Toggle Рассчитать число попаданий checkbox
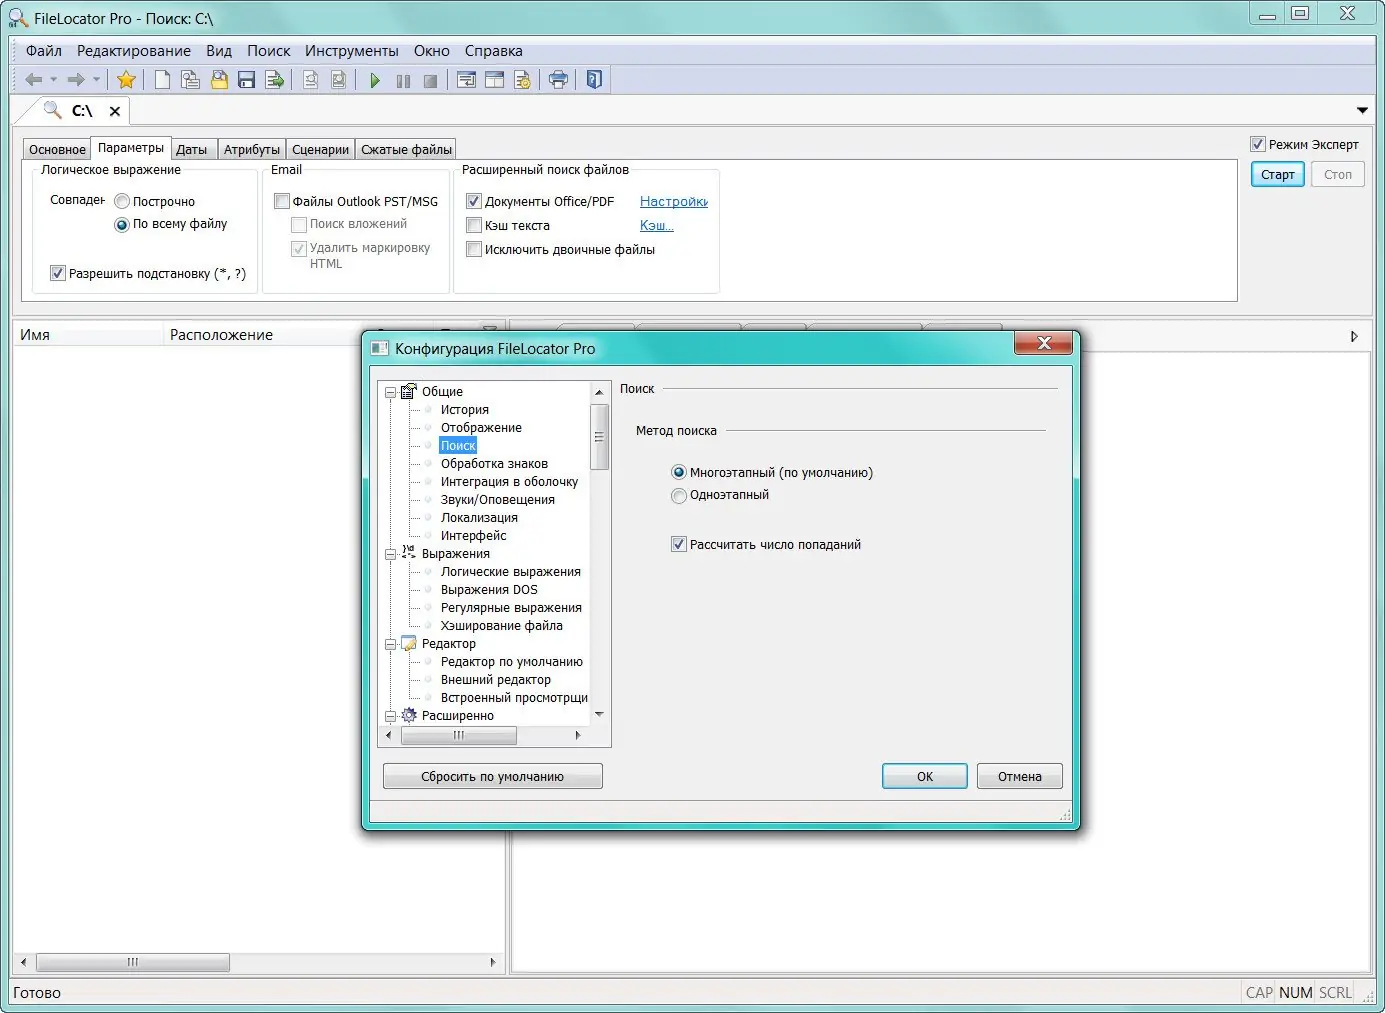The width and height of the screenshot is (1385, 1013). 679,545
